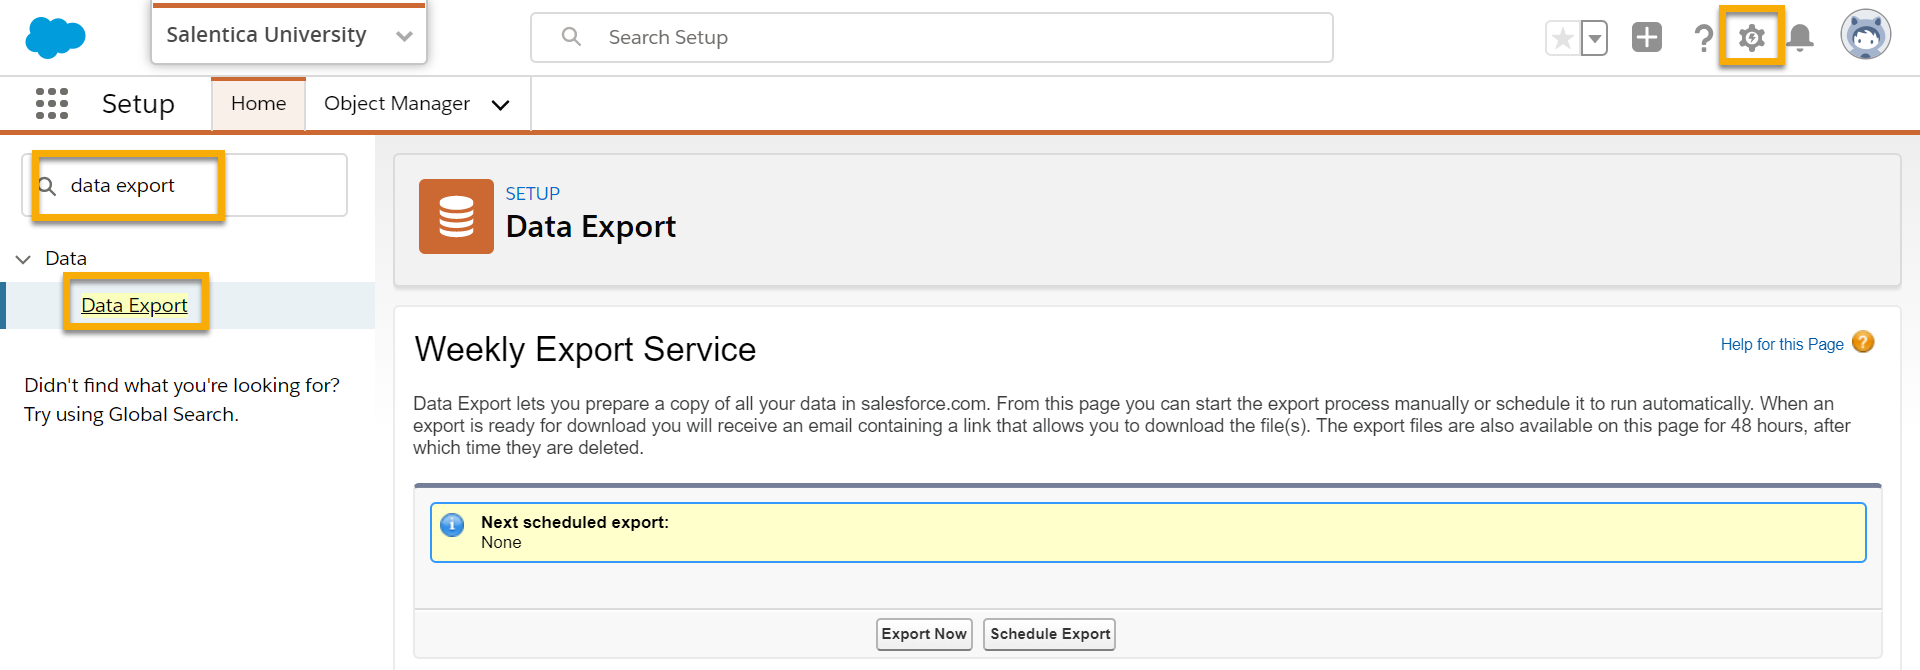Open the global actions plus icon
The height and width of the screenshot is (670, 1920).
[x=1647, y=38]
